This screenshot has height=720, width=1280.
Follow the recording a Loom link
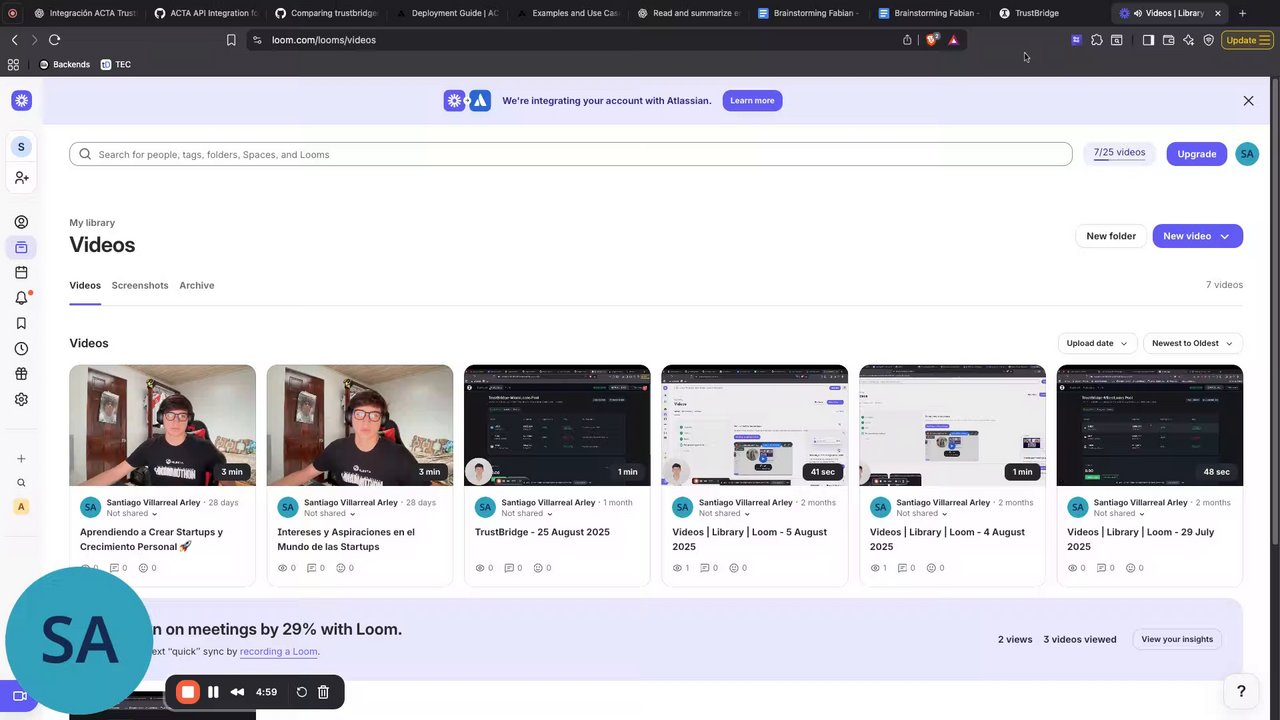coord(279,651)
